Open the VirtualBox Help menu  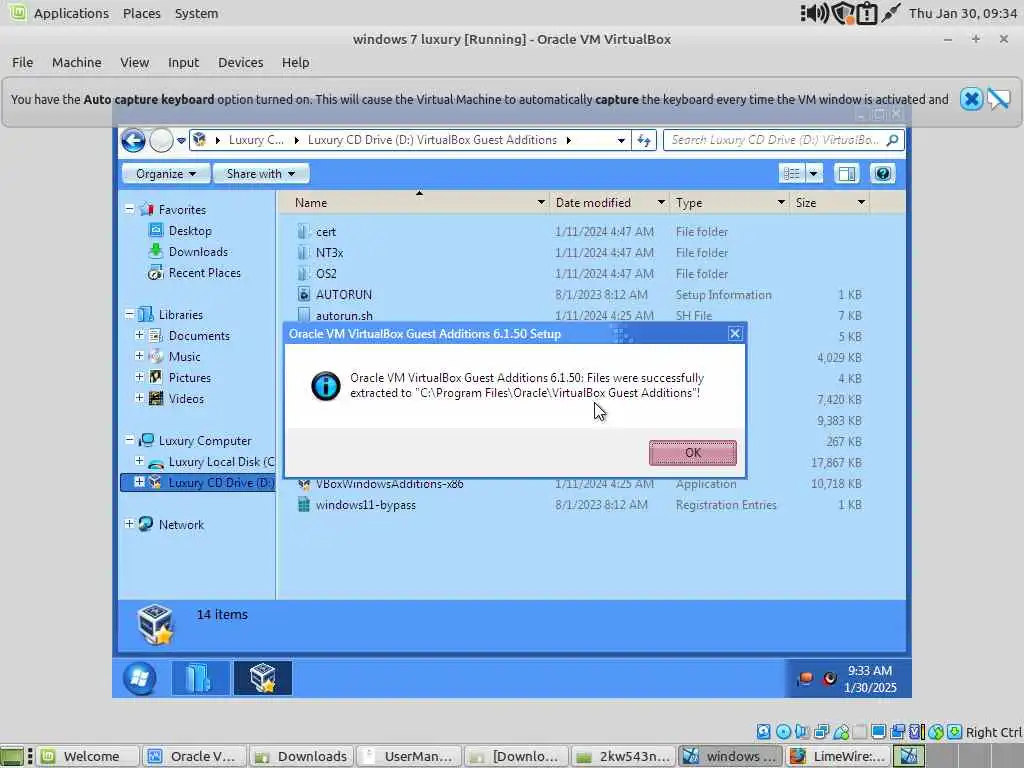(295, 63)
